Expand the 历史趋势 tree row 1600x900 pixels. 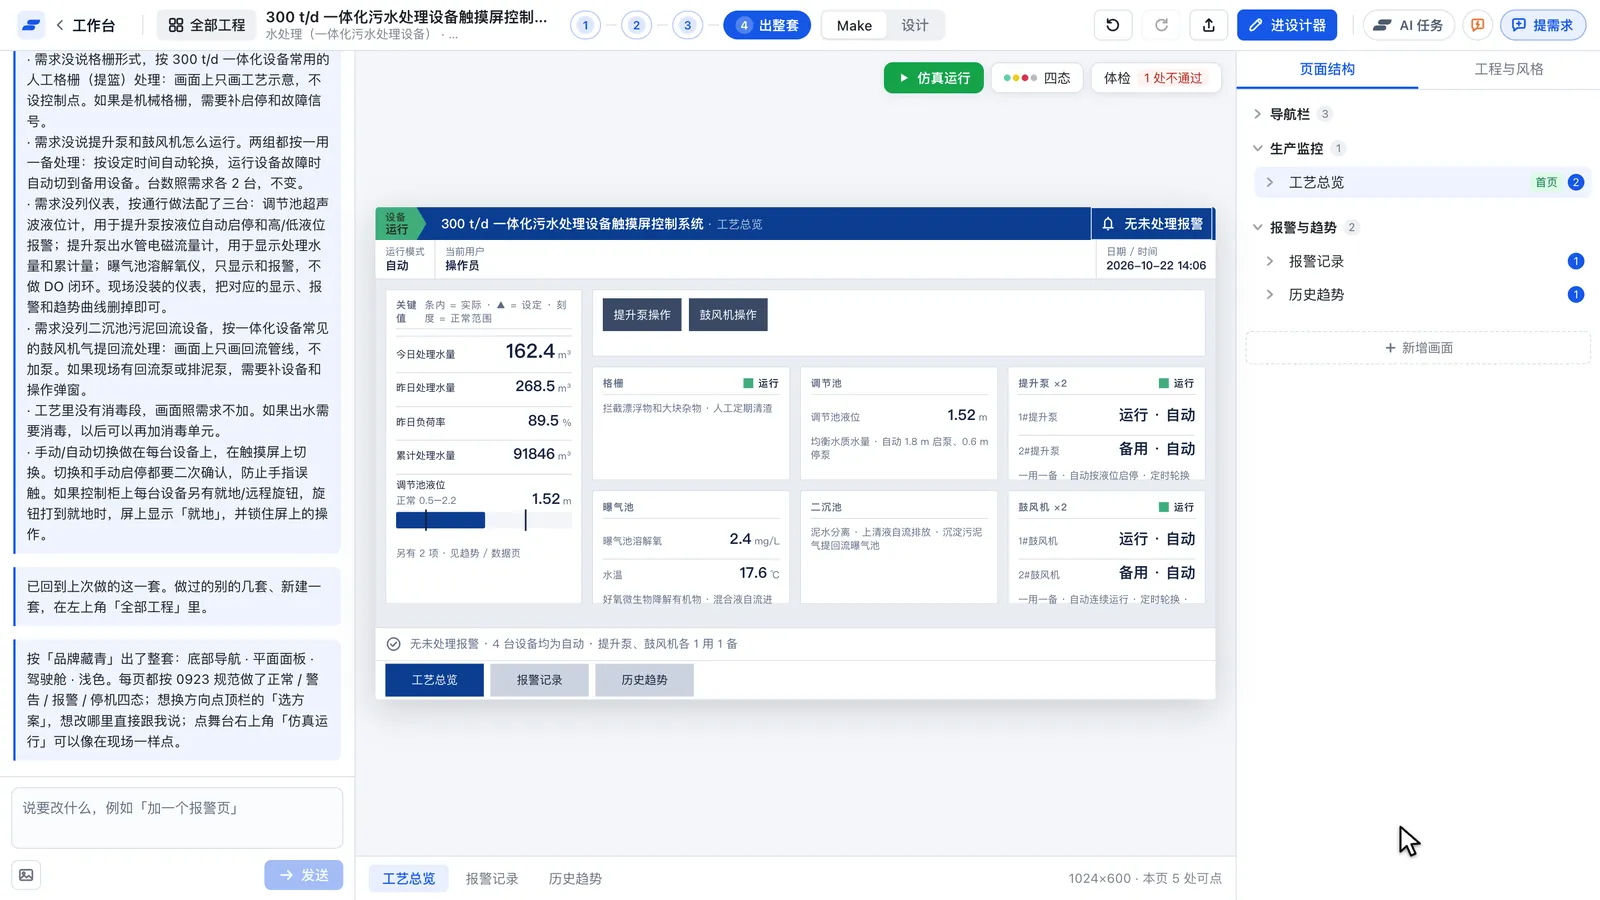[1270, 294]
